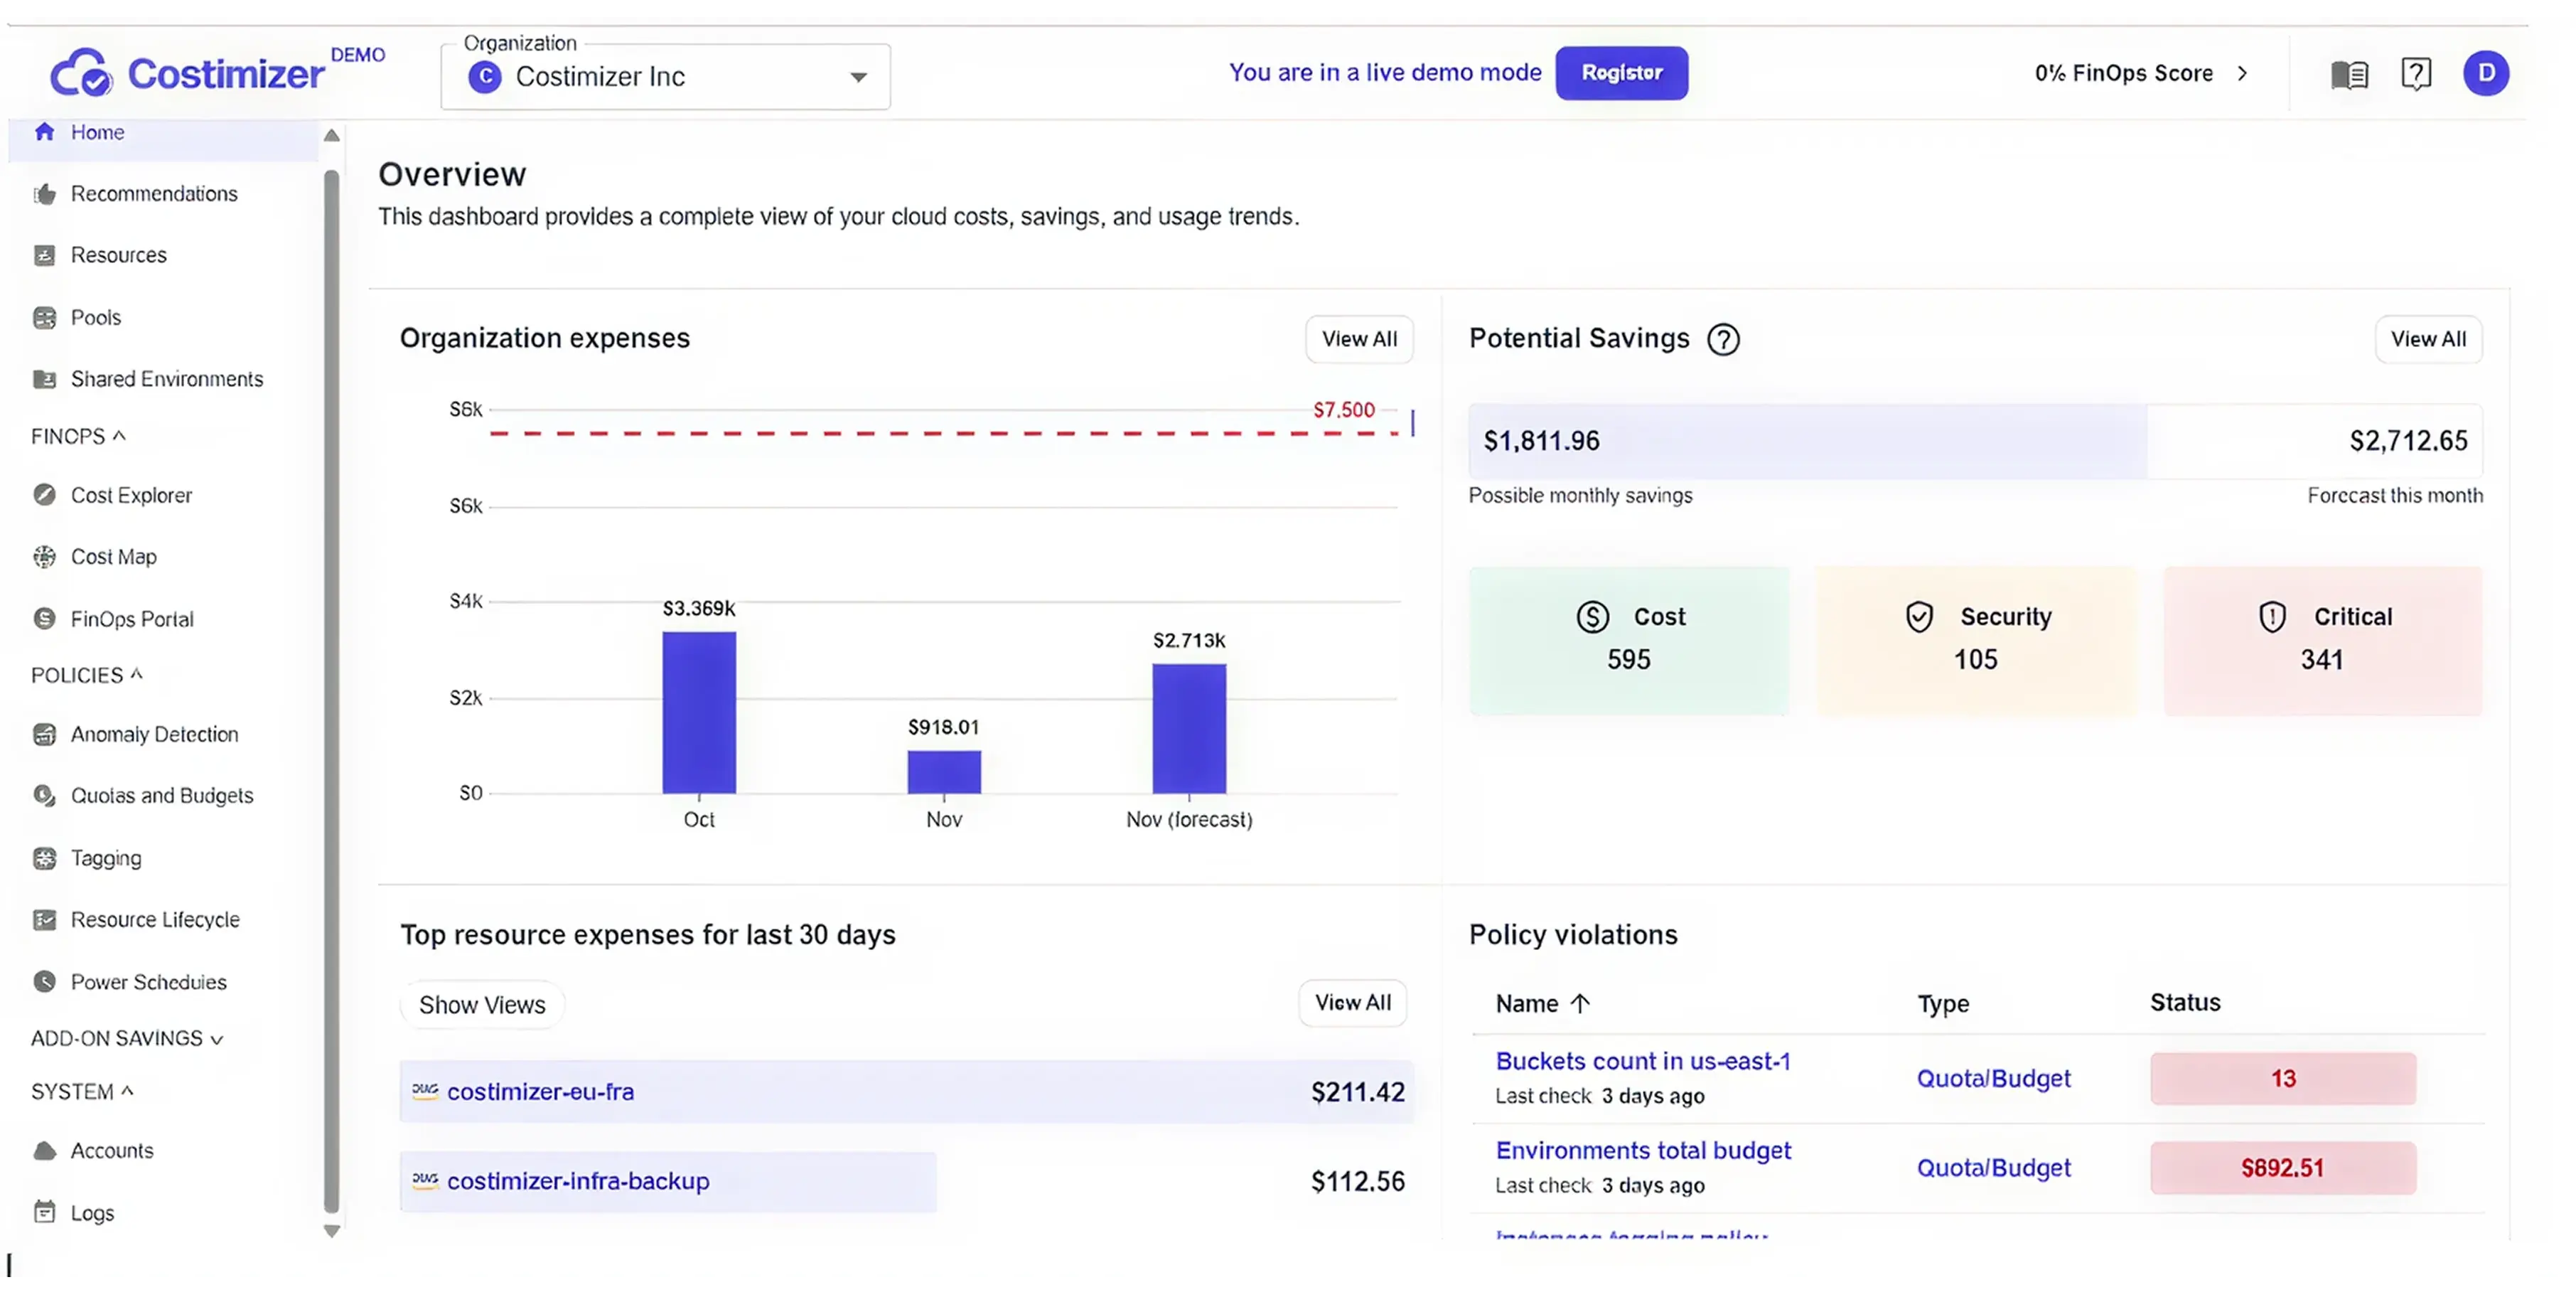Click the user avatar initial icon
Screen dimensions: 2576x1297
click(2487, 73)
